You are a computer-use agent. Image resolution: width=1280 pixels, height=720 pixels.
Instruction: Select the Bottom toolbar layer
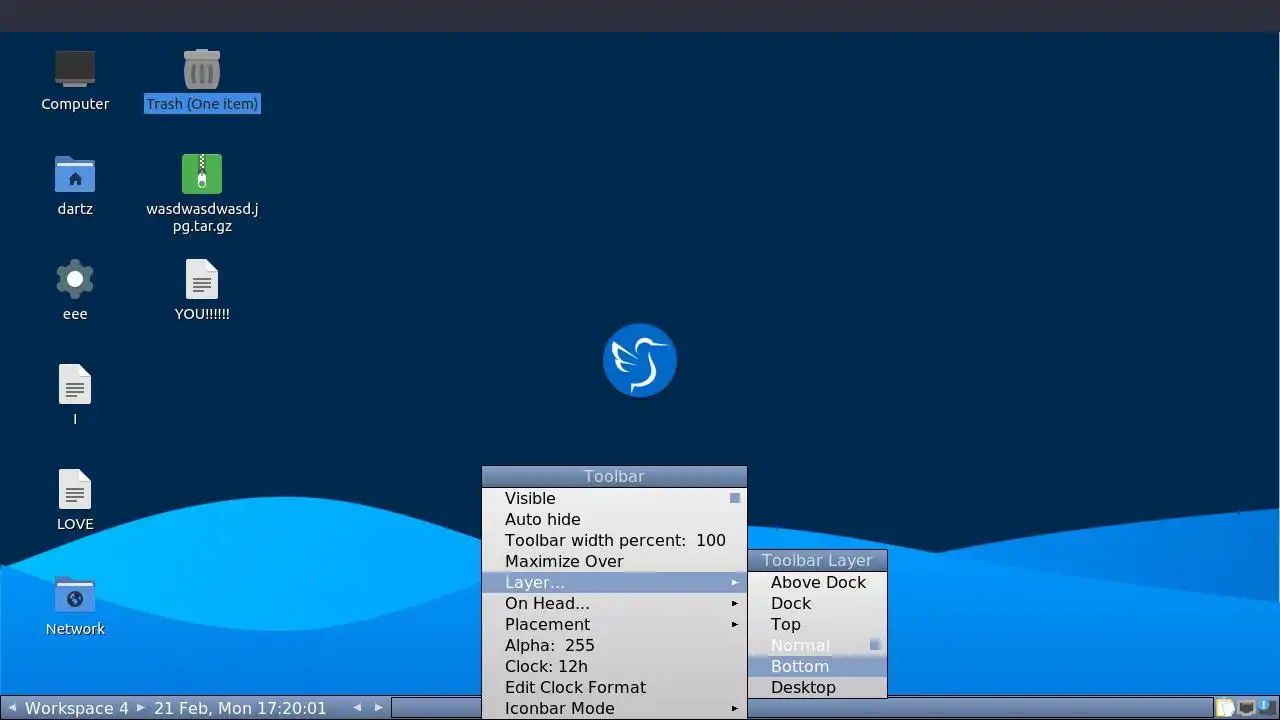coord(817,666)
